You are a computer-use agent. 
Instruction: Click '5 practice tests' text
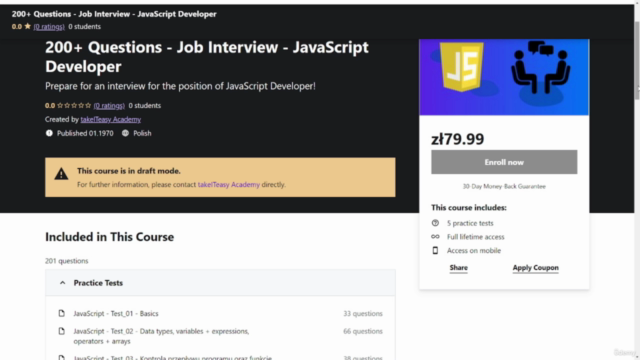pyautogui.click(x=470, y=223)
